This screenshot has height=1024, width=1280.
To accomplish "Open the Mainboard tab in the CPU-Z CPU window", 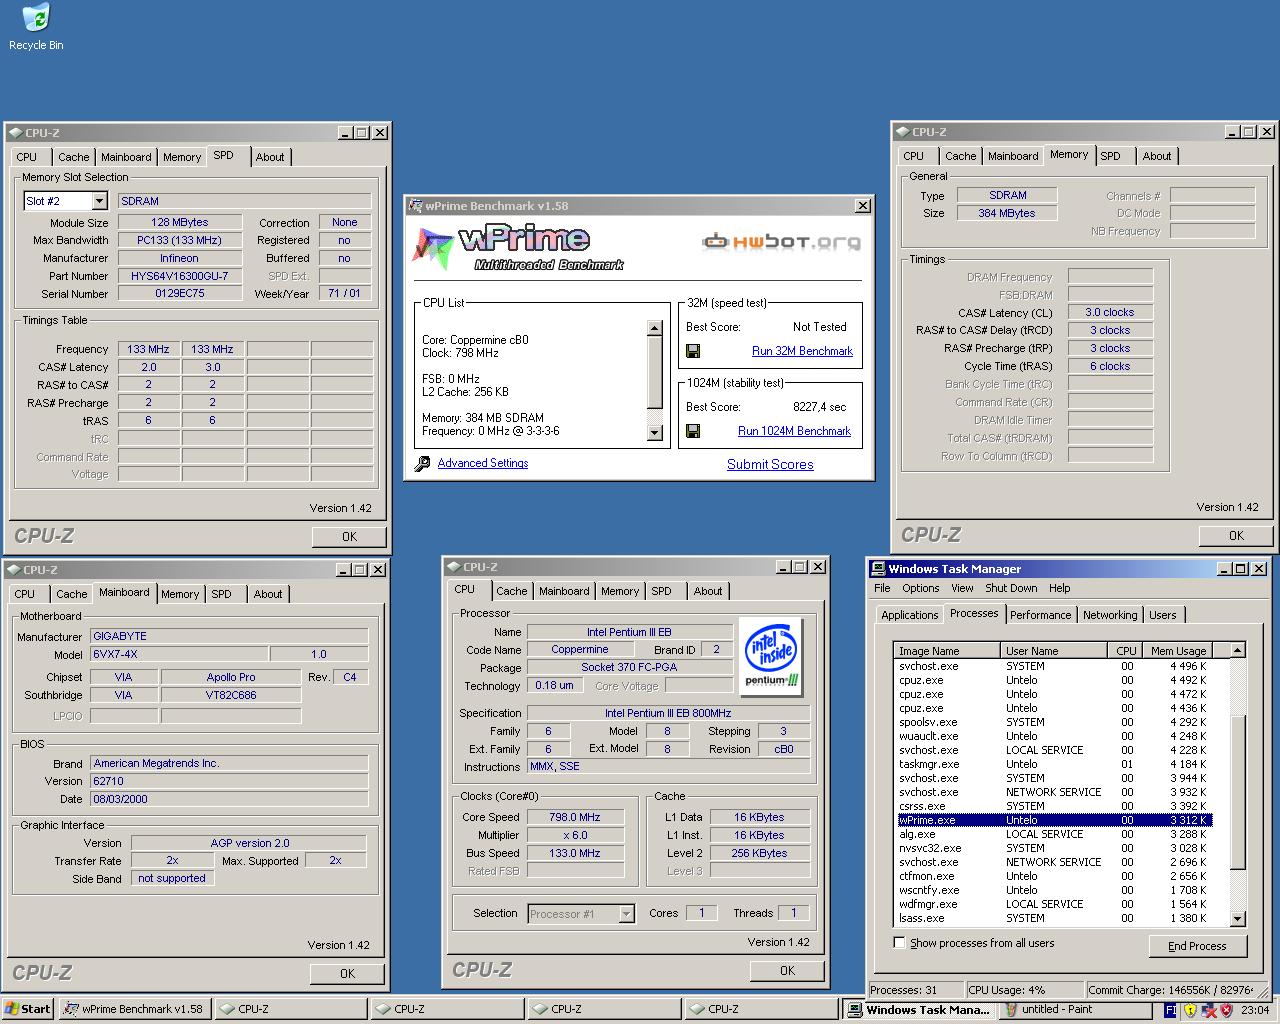I will coord(564,591).
